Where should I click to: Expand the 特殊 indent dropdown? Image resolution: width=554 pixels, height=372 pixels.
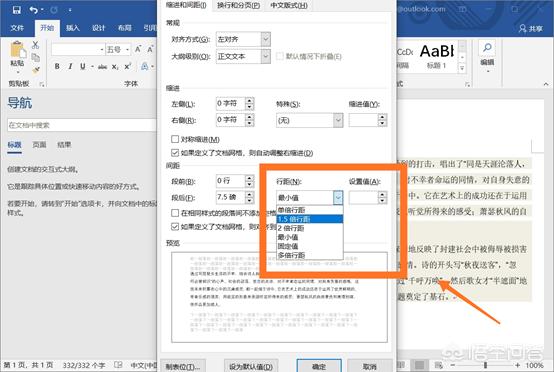click(x=309, y=120)
